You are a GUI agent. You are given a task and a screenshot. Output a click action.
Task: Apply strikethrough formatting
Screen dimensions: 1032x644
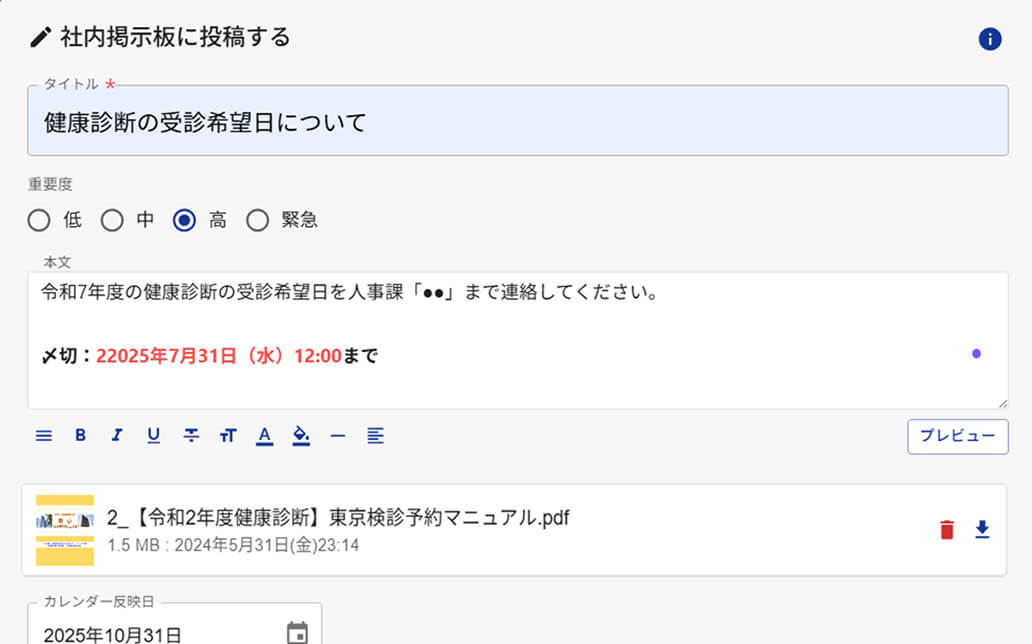[190, 435]
